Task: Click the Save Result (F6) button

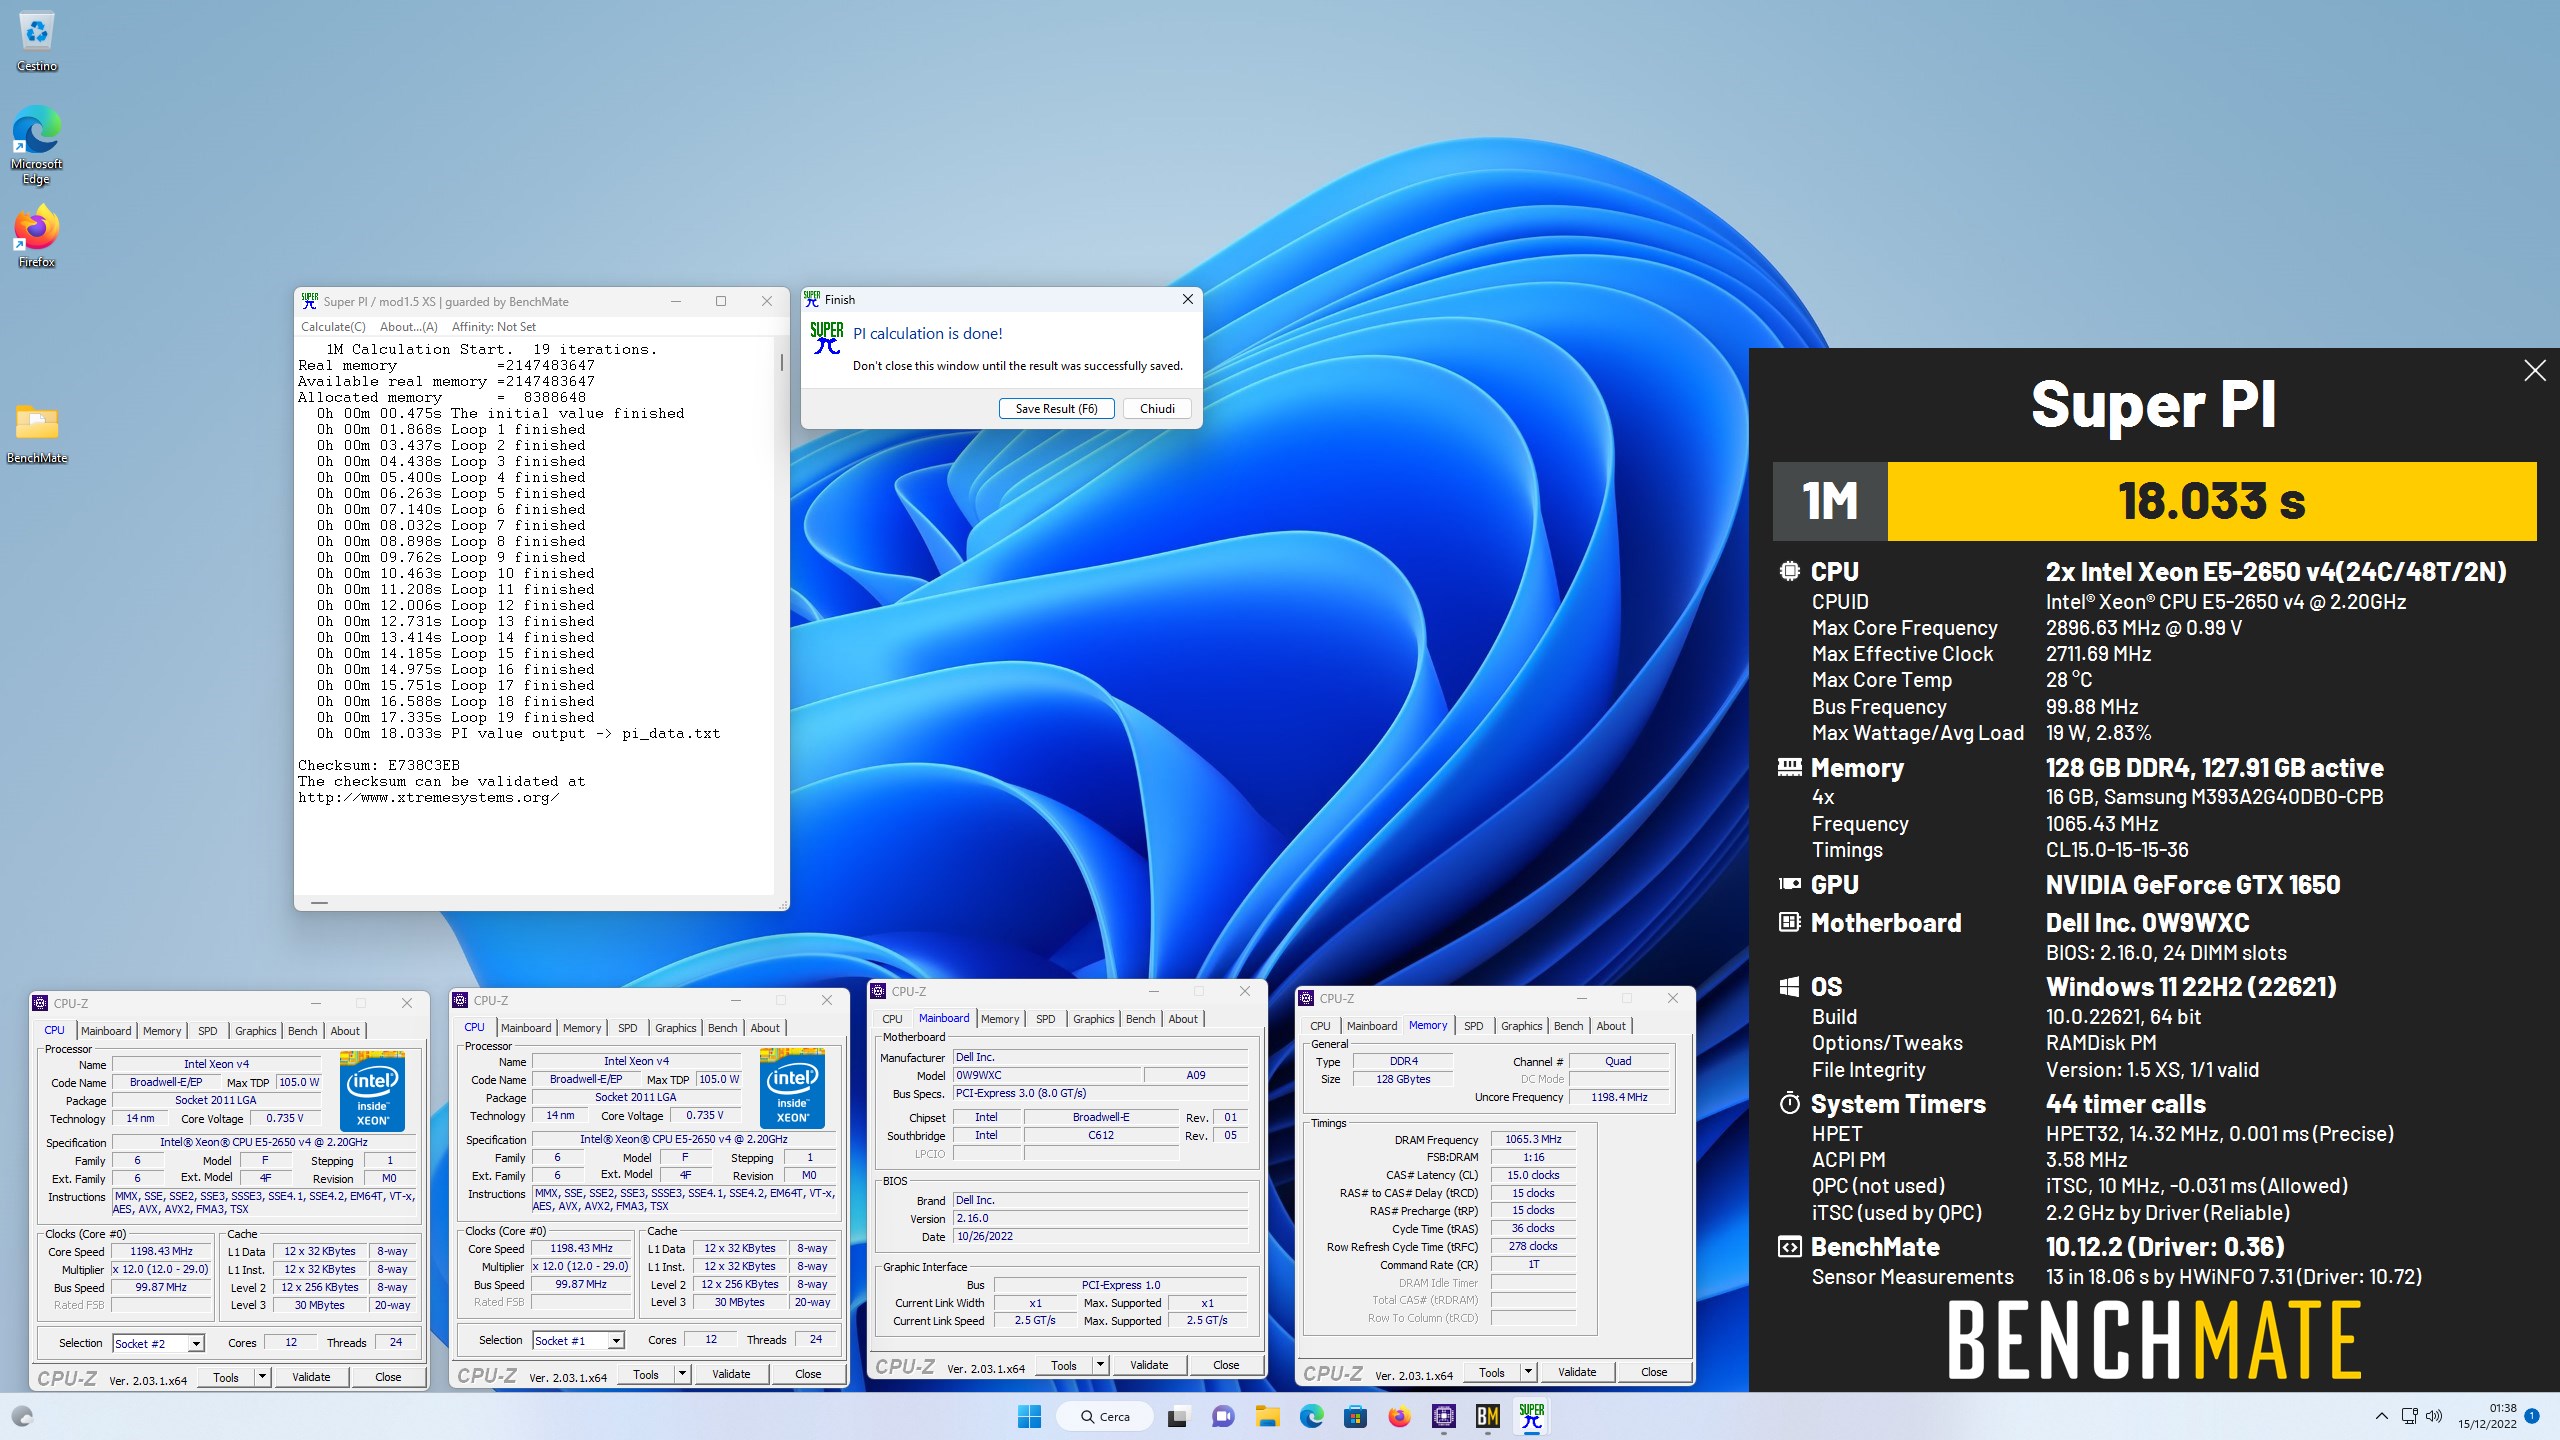Action: pyautogui.click(x=1056, y=408)
